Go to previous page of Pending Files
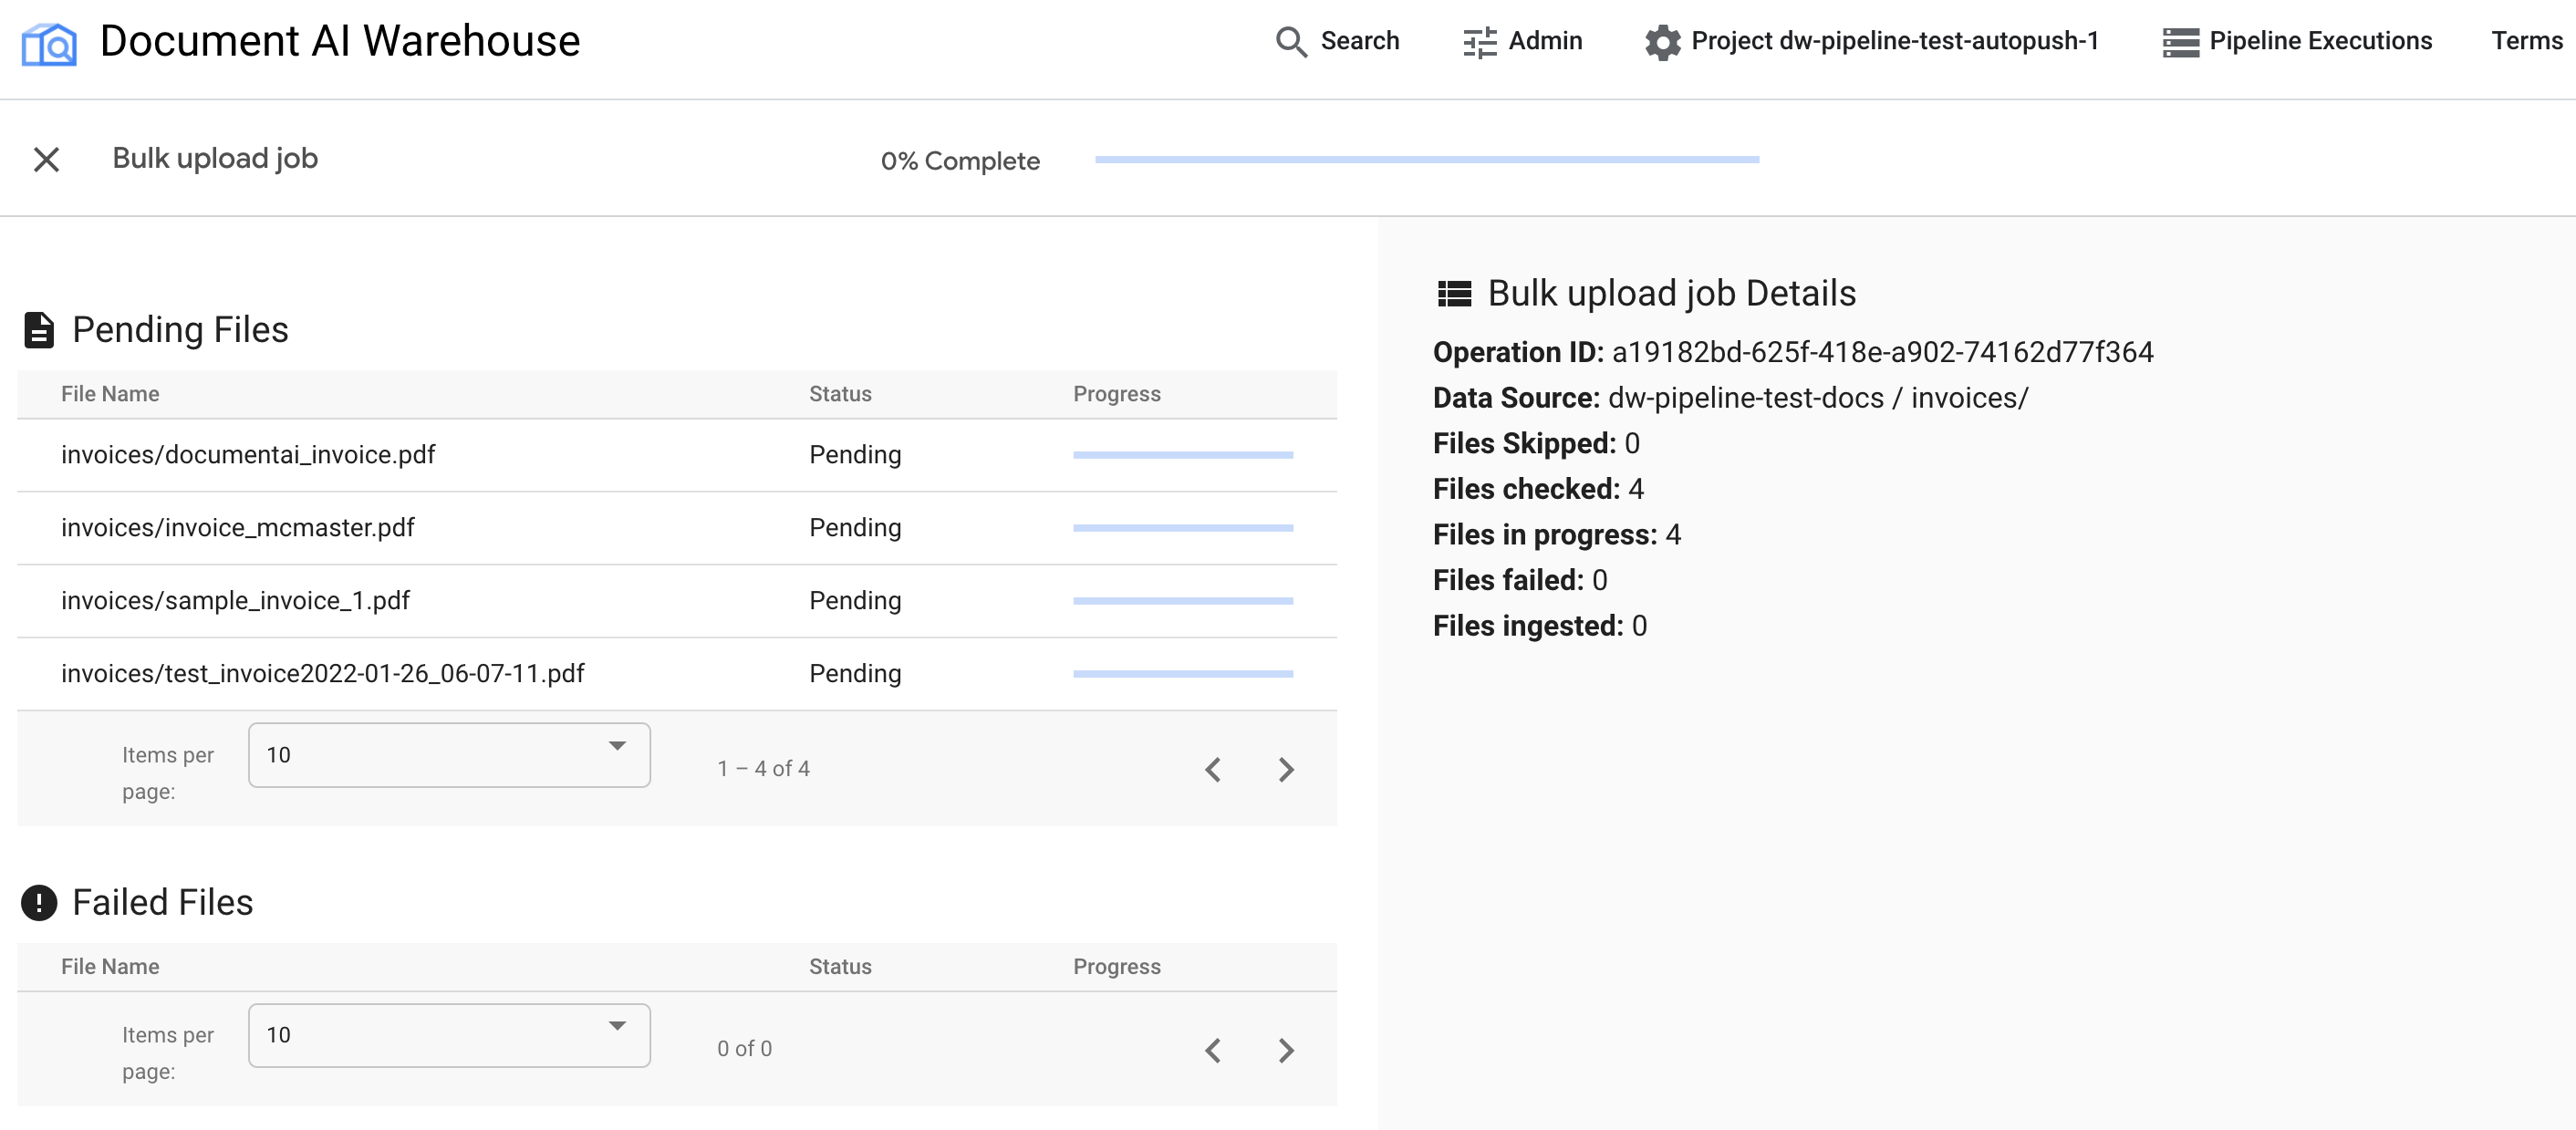The width and height of the screenshot is (2576, 1130). tap(1213, 769)
